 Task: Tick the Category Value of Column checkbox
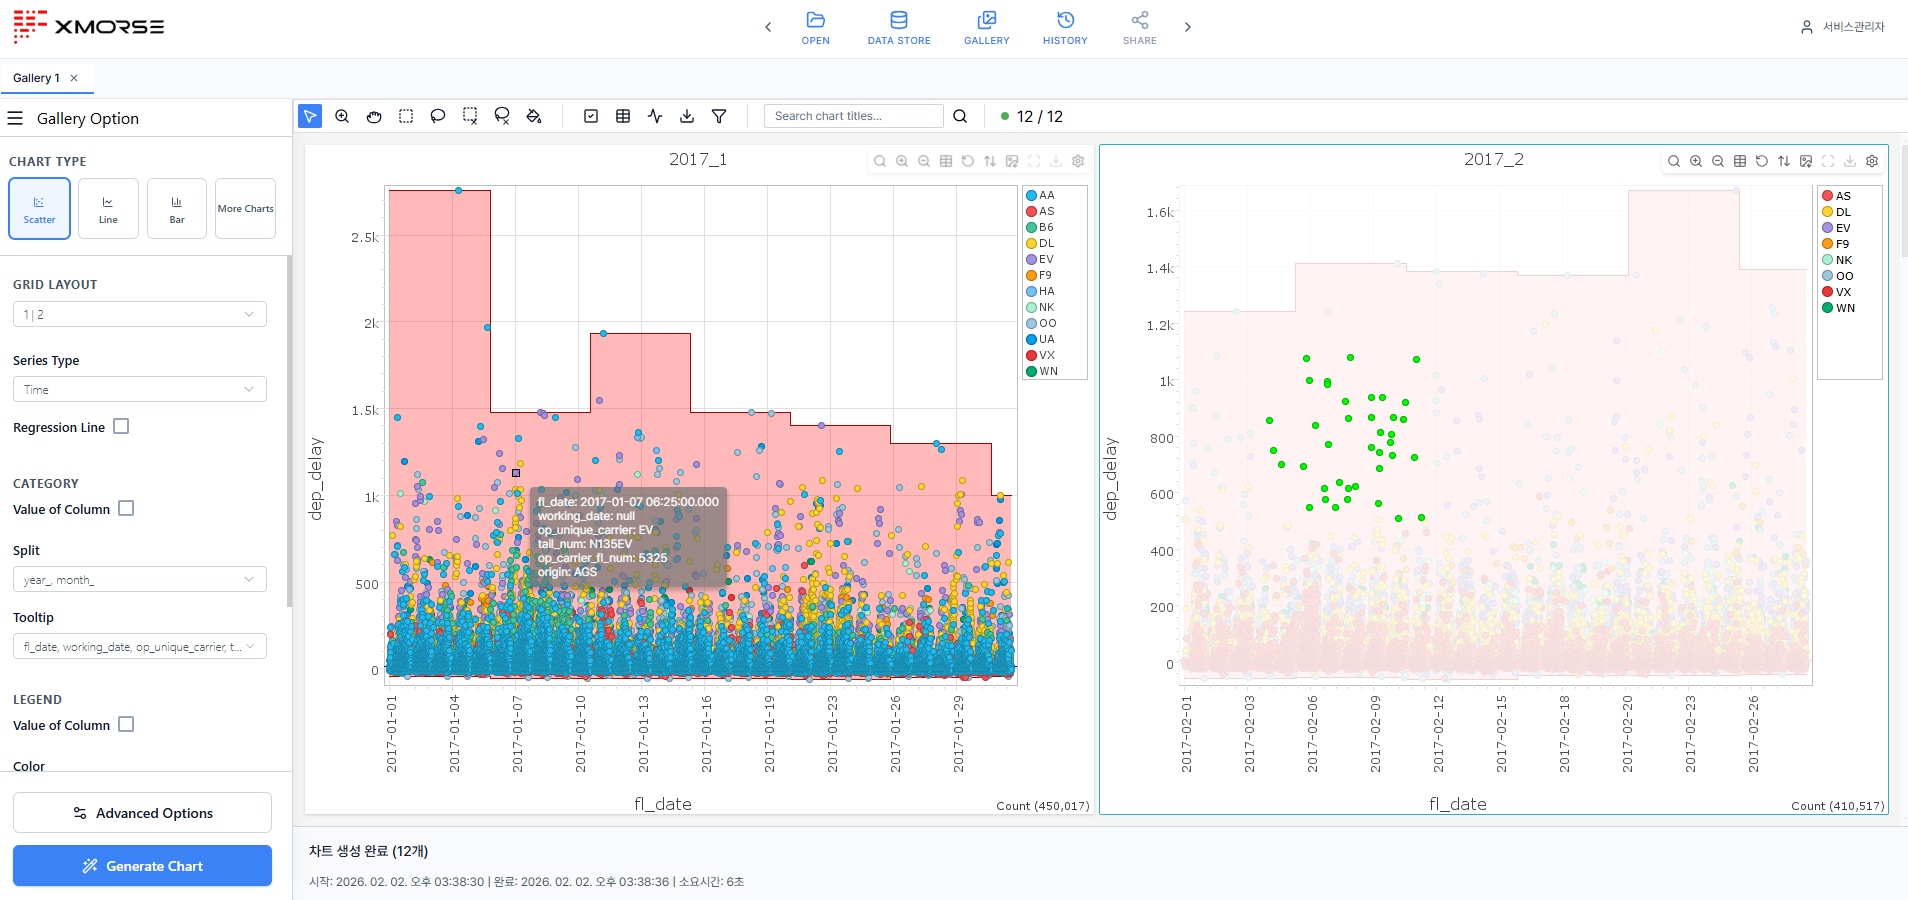coord(126,508)
